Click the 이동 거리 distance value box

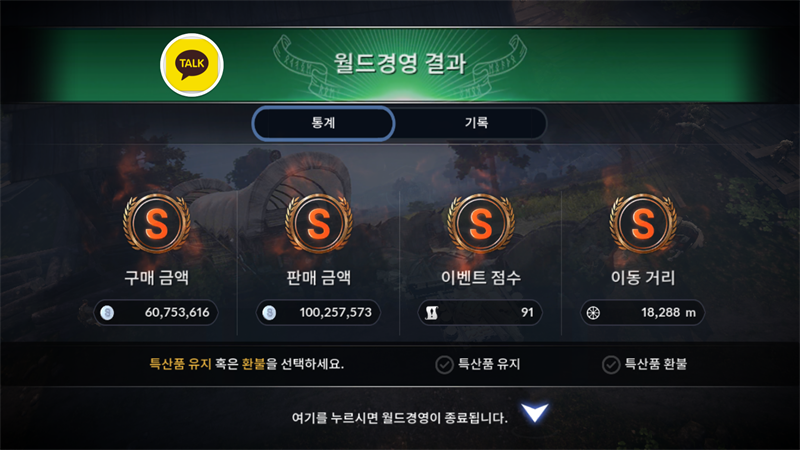(x=642, y=313)
